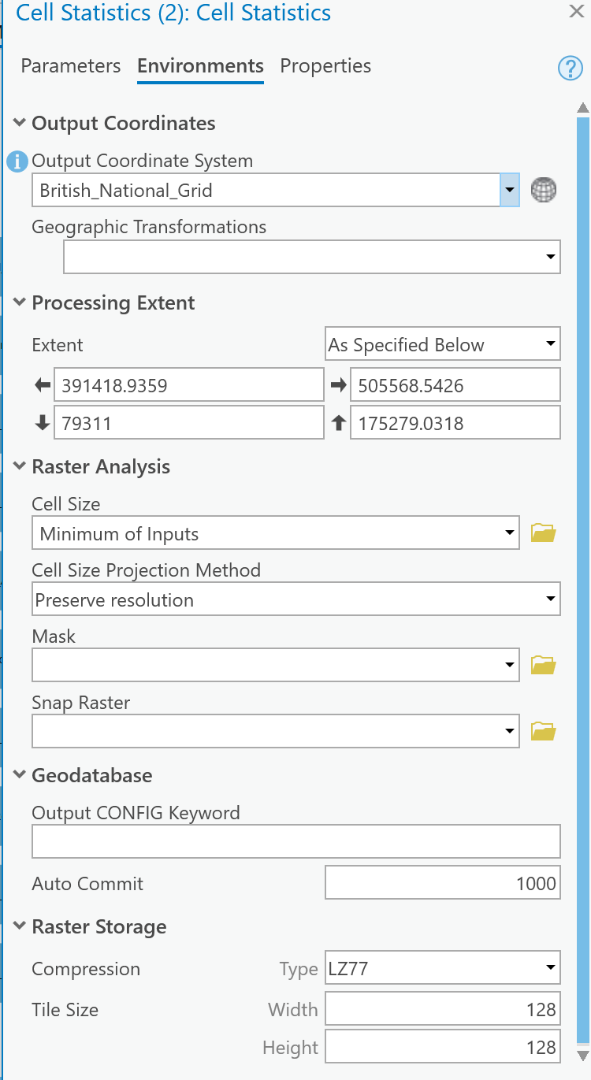
Task: Close the Cell Statistics pane
Action: coord(576,11)
